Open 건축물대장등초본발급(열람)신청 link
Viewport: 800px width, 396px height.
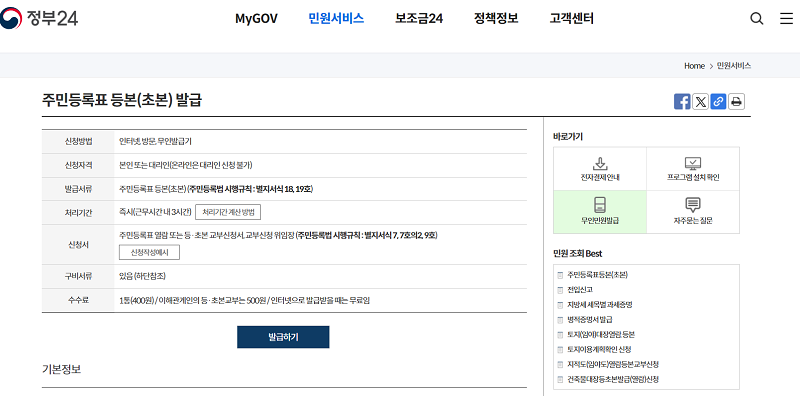pos(613,379)
